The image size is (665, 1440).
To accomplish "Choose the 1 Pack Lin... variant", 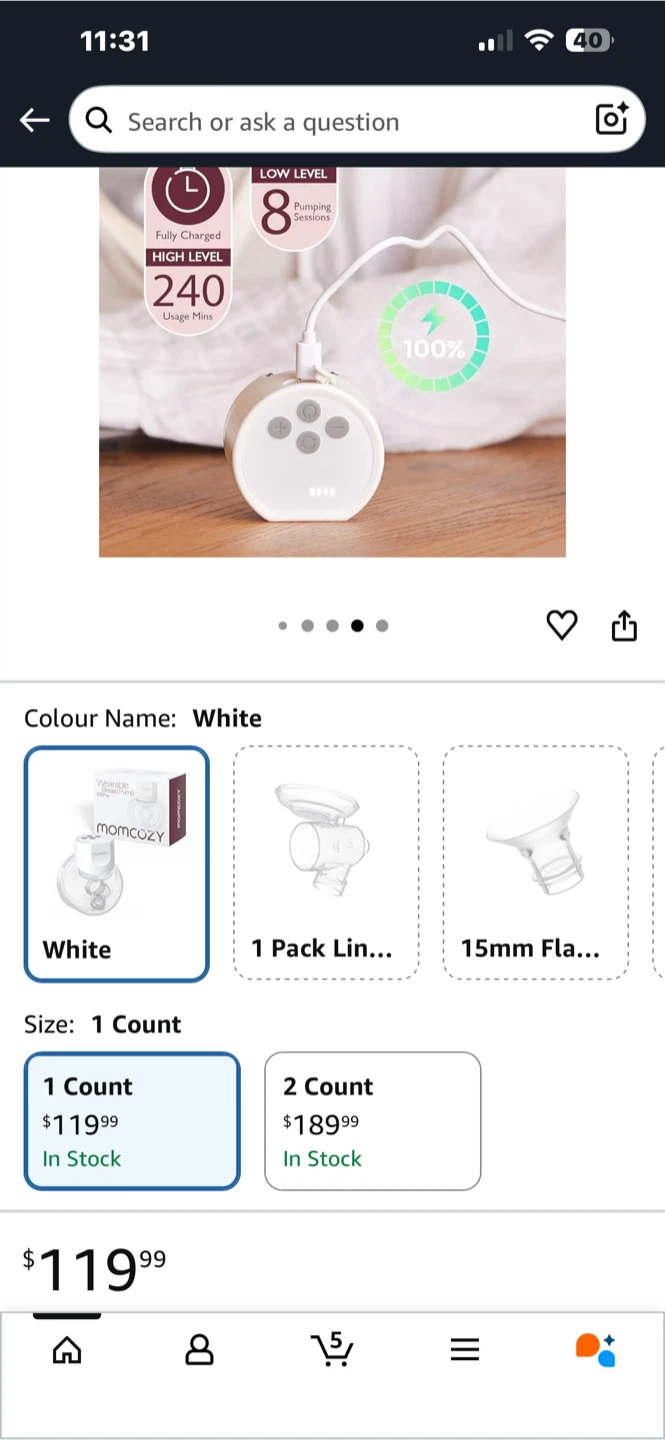I will [x=326, y=863].
